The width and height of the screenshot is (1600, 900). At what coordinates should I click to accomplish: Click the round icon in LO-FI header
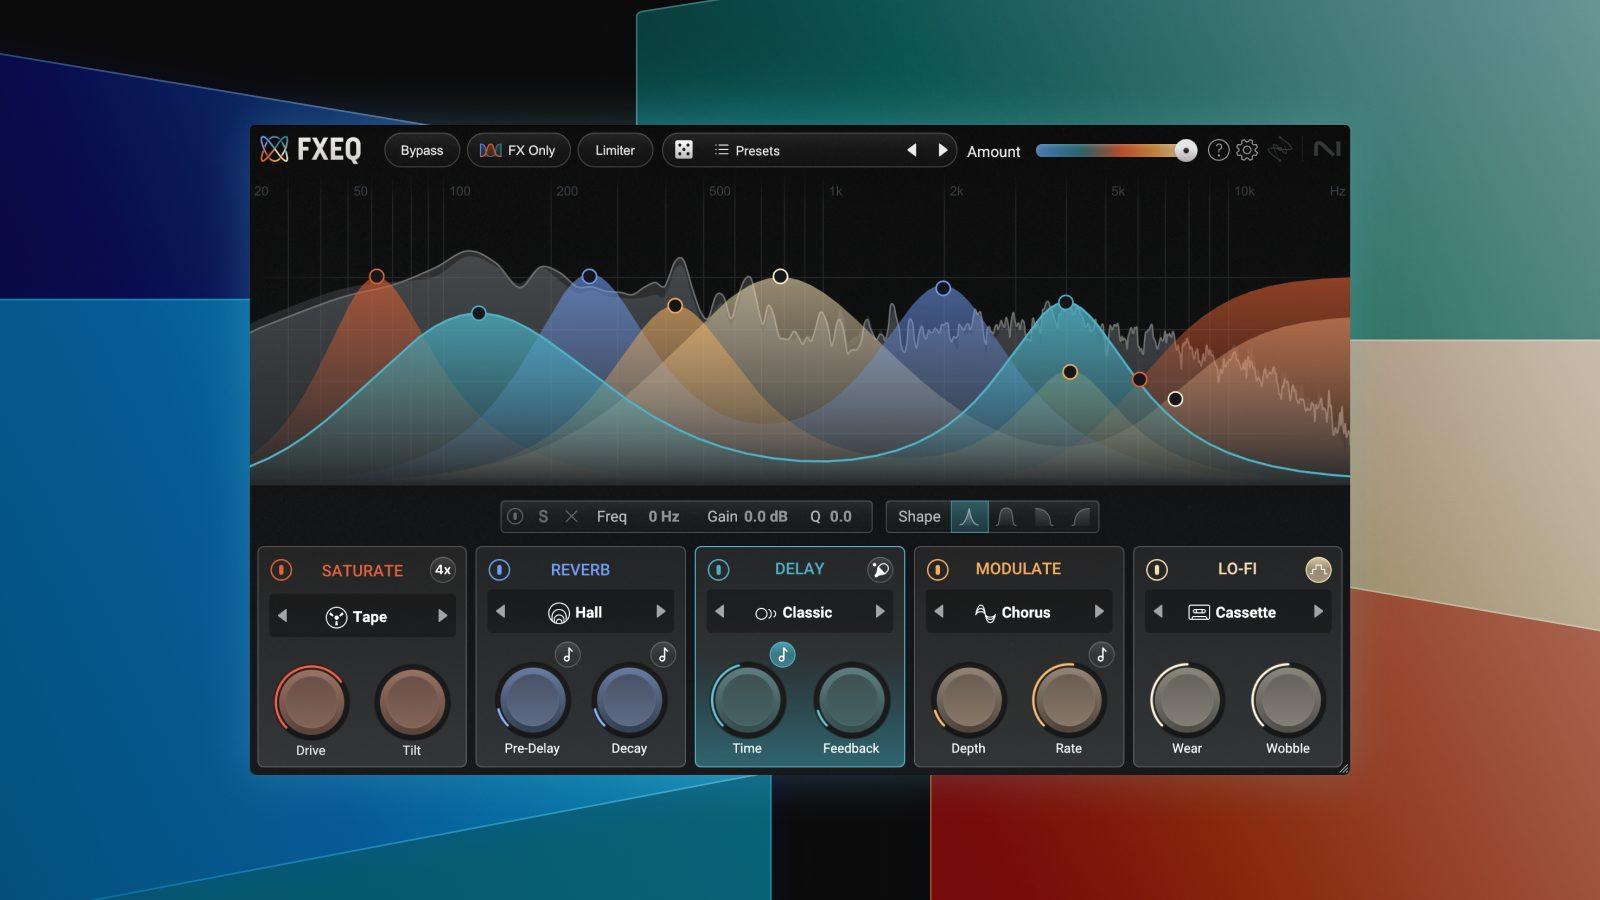tap(1318, 570)
